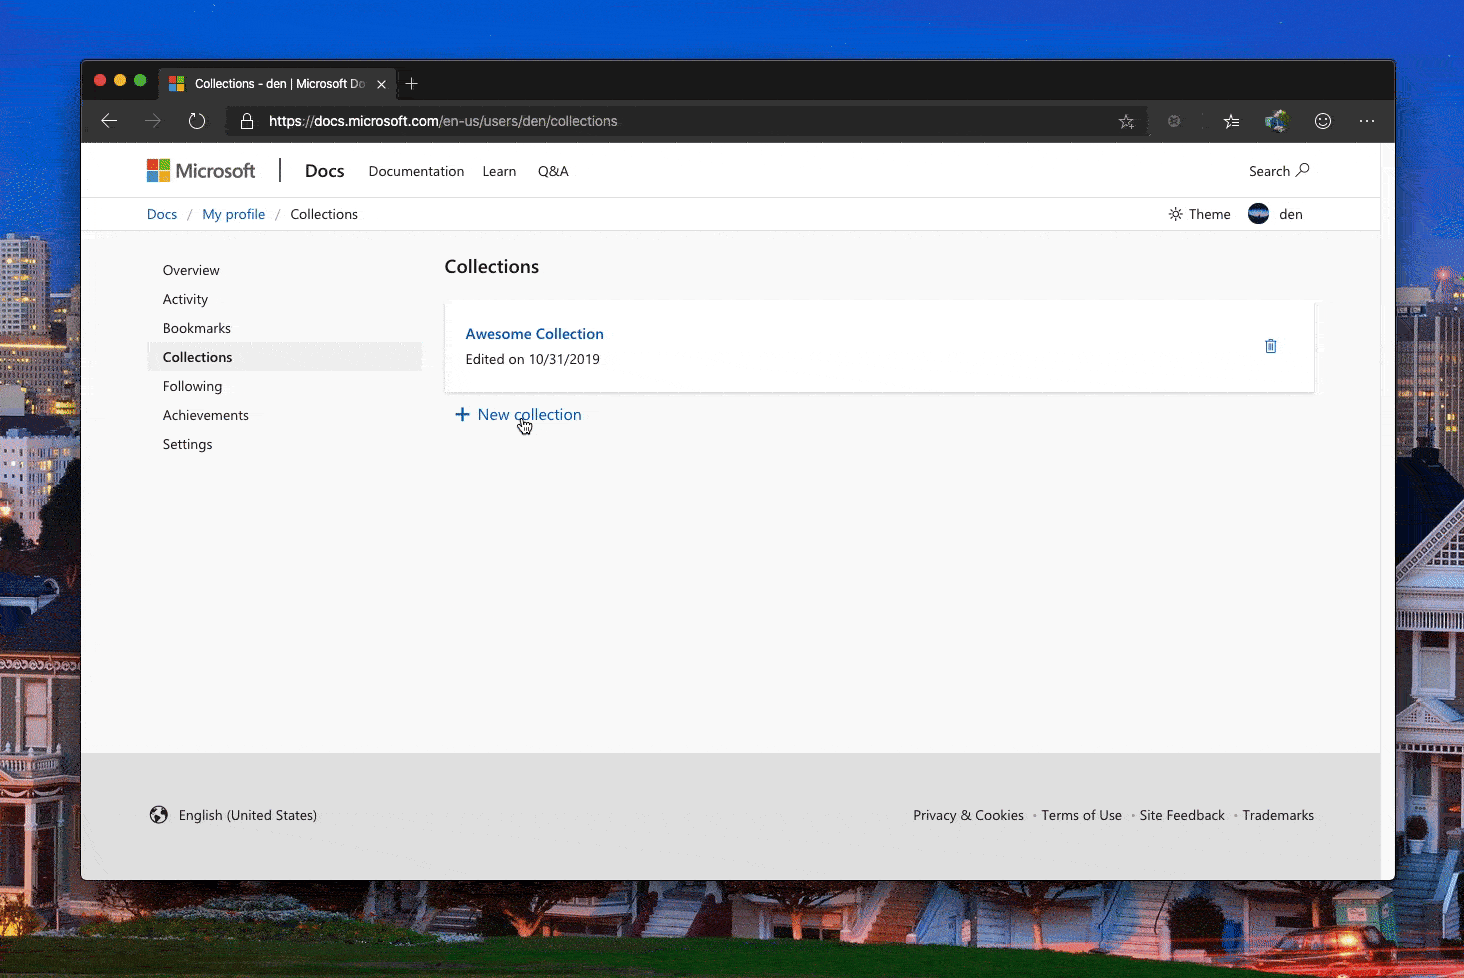Reload the page with refresh icon

[x=197, y=121]
